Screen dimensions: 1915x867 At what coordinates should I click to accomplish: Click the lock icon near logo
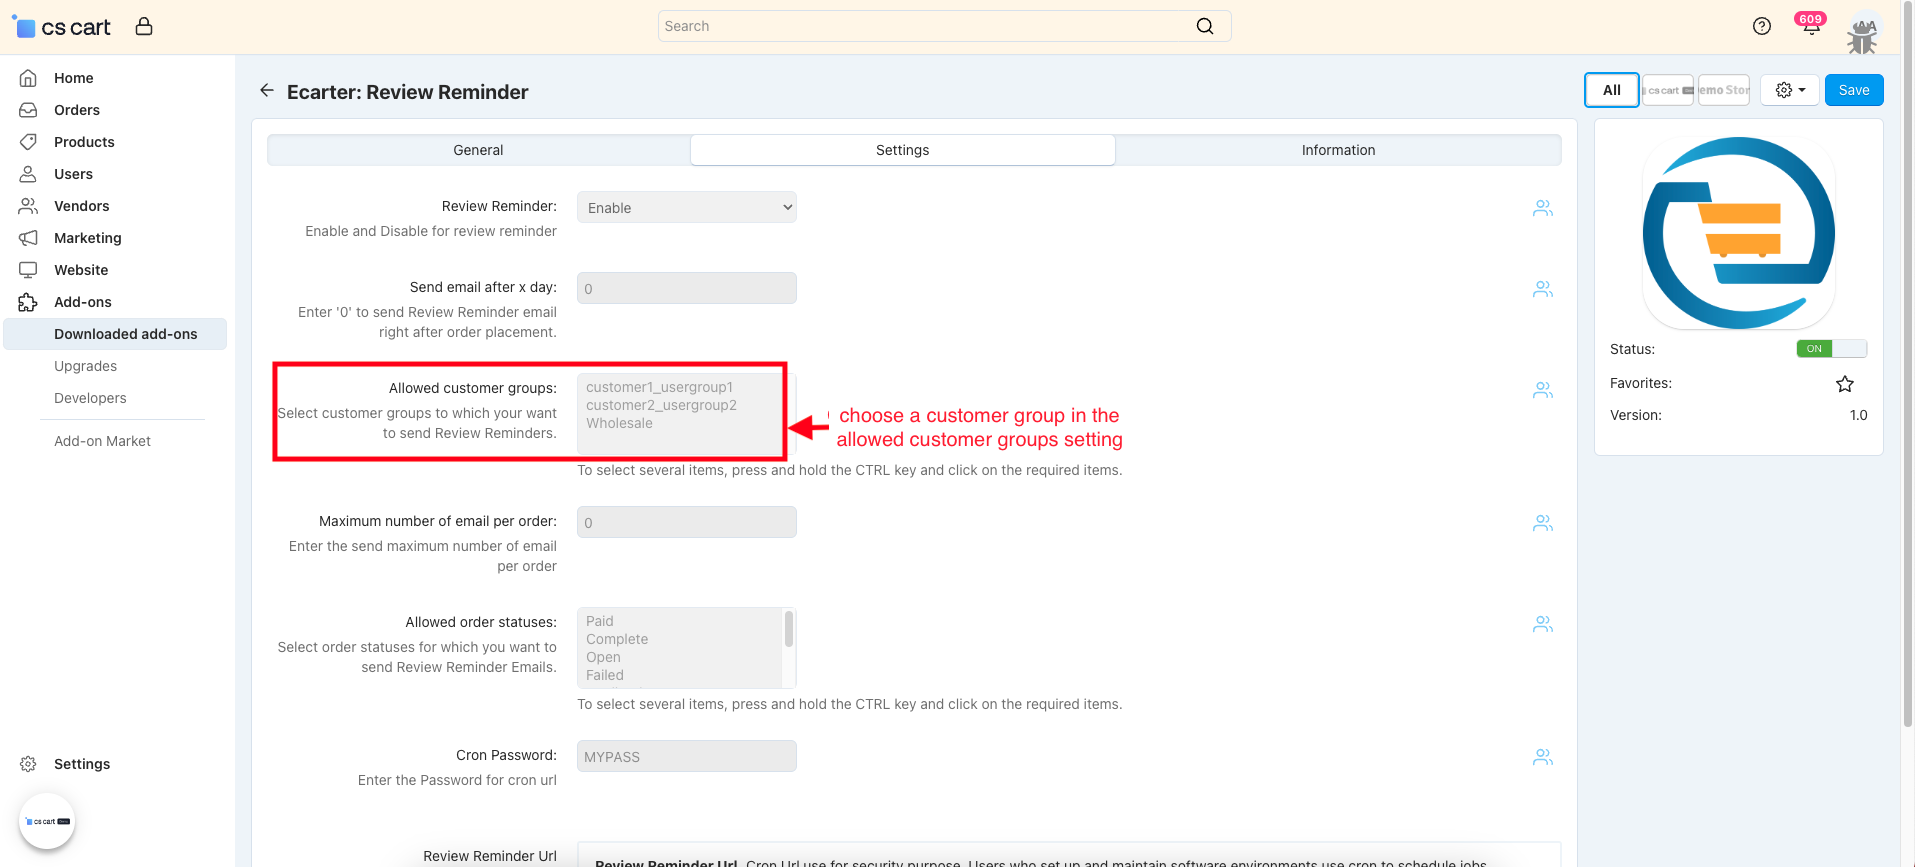(x=144, y=26)
